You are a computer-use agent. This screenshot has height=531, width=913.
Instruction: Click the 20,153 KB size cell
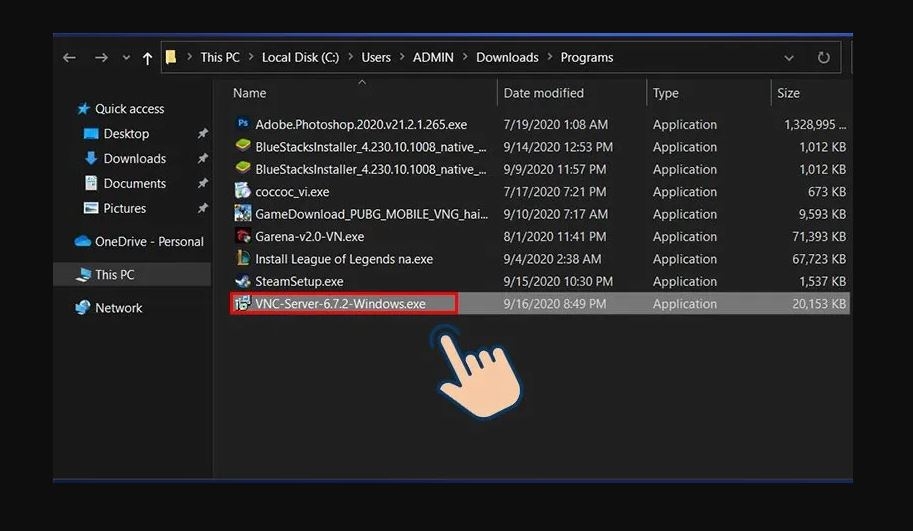coord(818,304)
